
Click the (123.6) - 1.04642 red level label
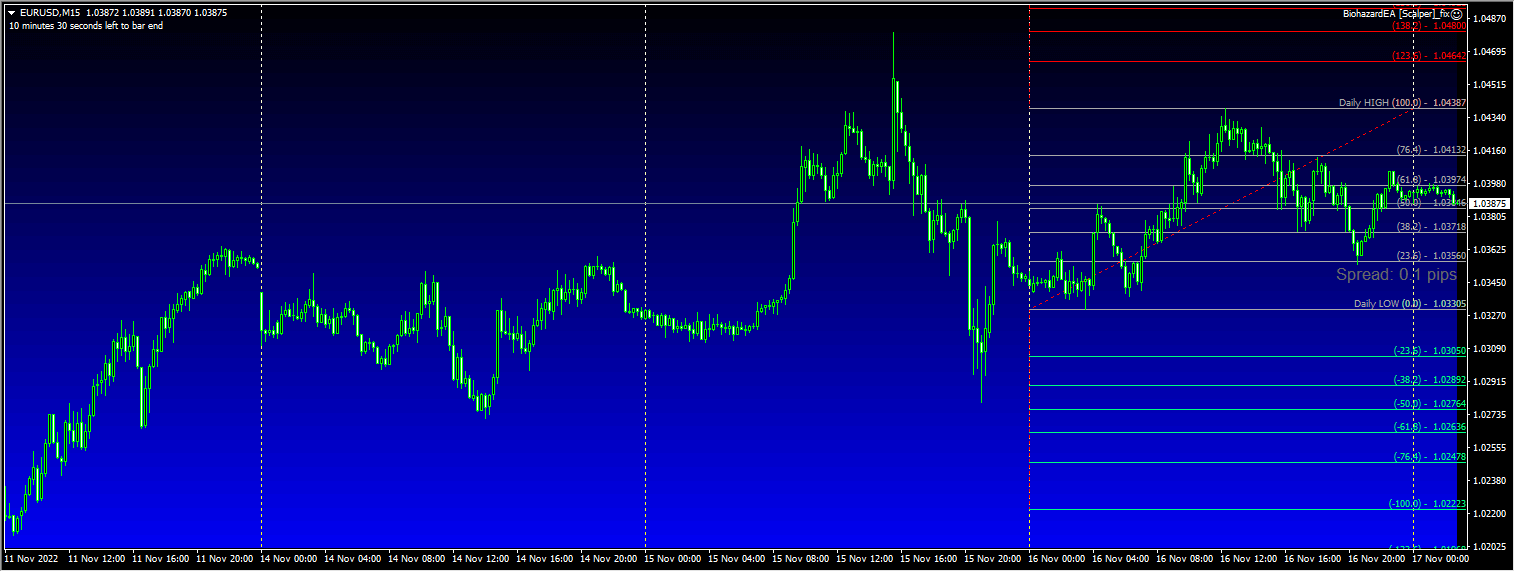[1429, 57]
